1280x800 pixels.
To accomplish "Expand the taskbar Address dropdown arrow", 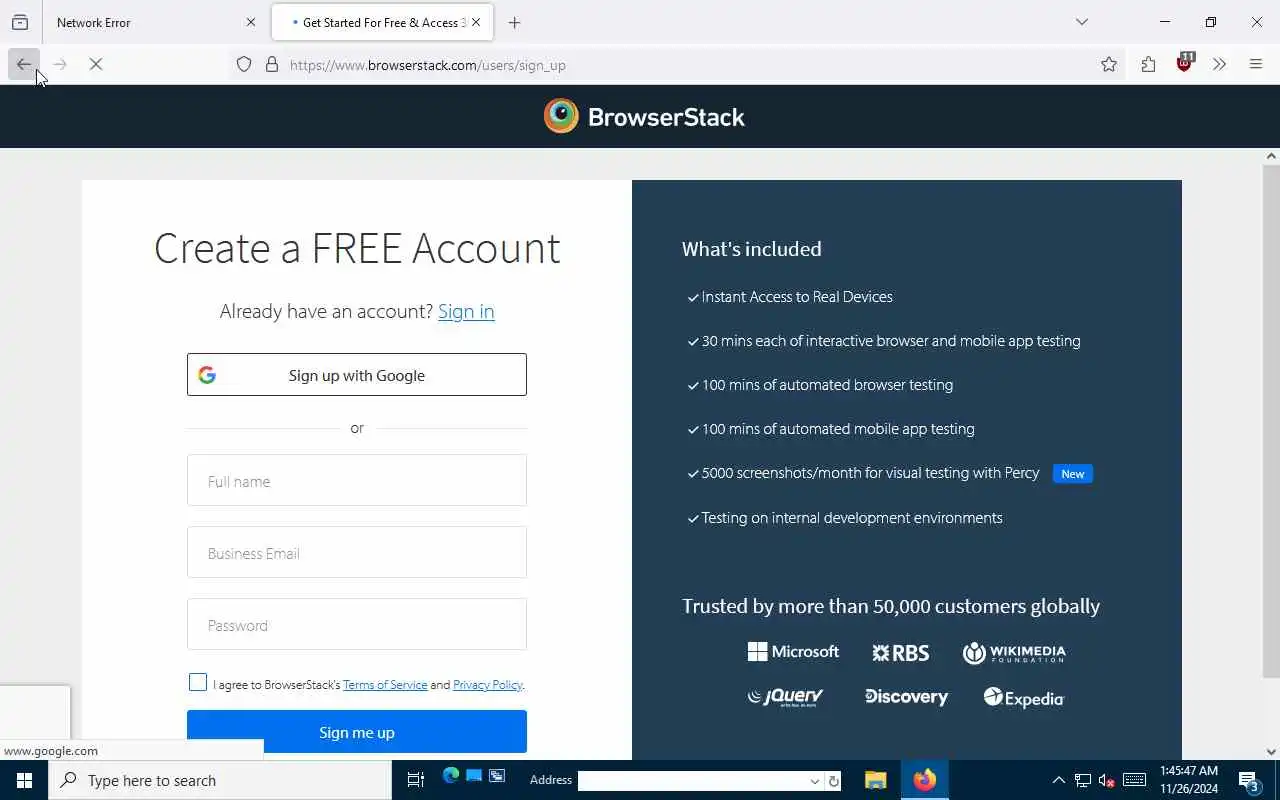I will coord(815,781).
